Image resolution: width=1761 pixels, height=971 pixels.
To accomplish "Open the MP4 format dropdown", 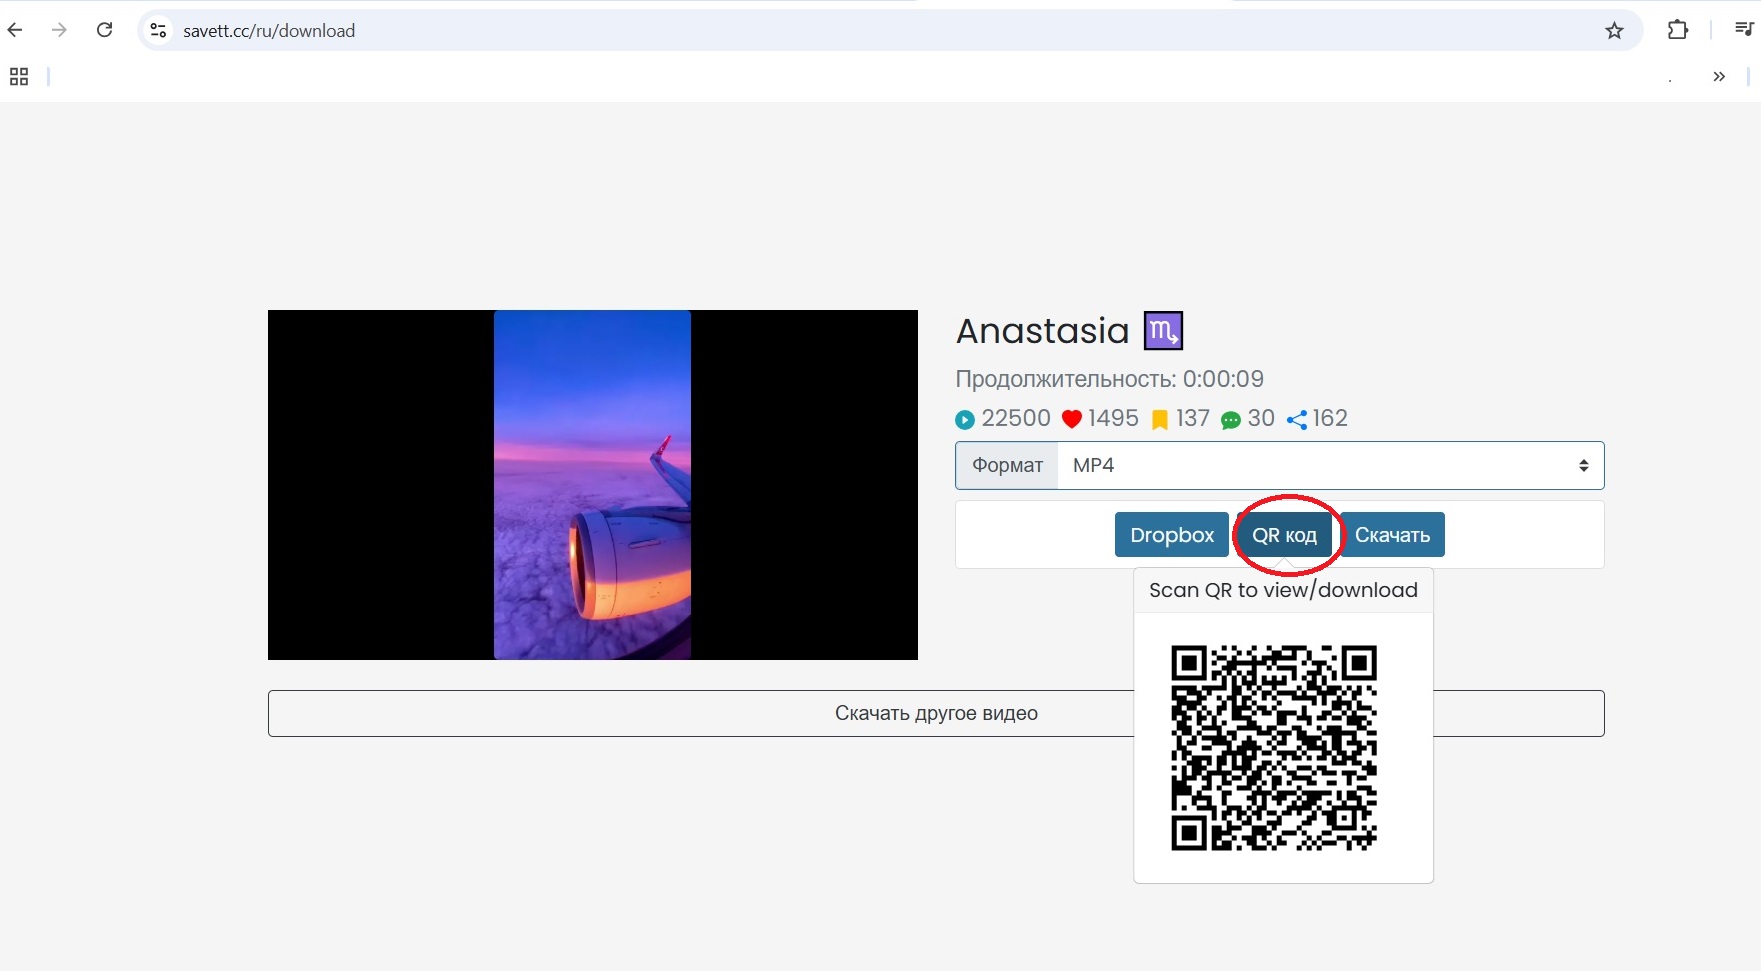I will [1329, 465].
